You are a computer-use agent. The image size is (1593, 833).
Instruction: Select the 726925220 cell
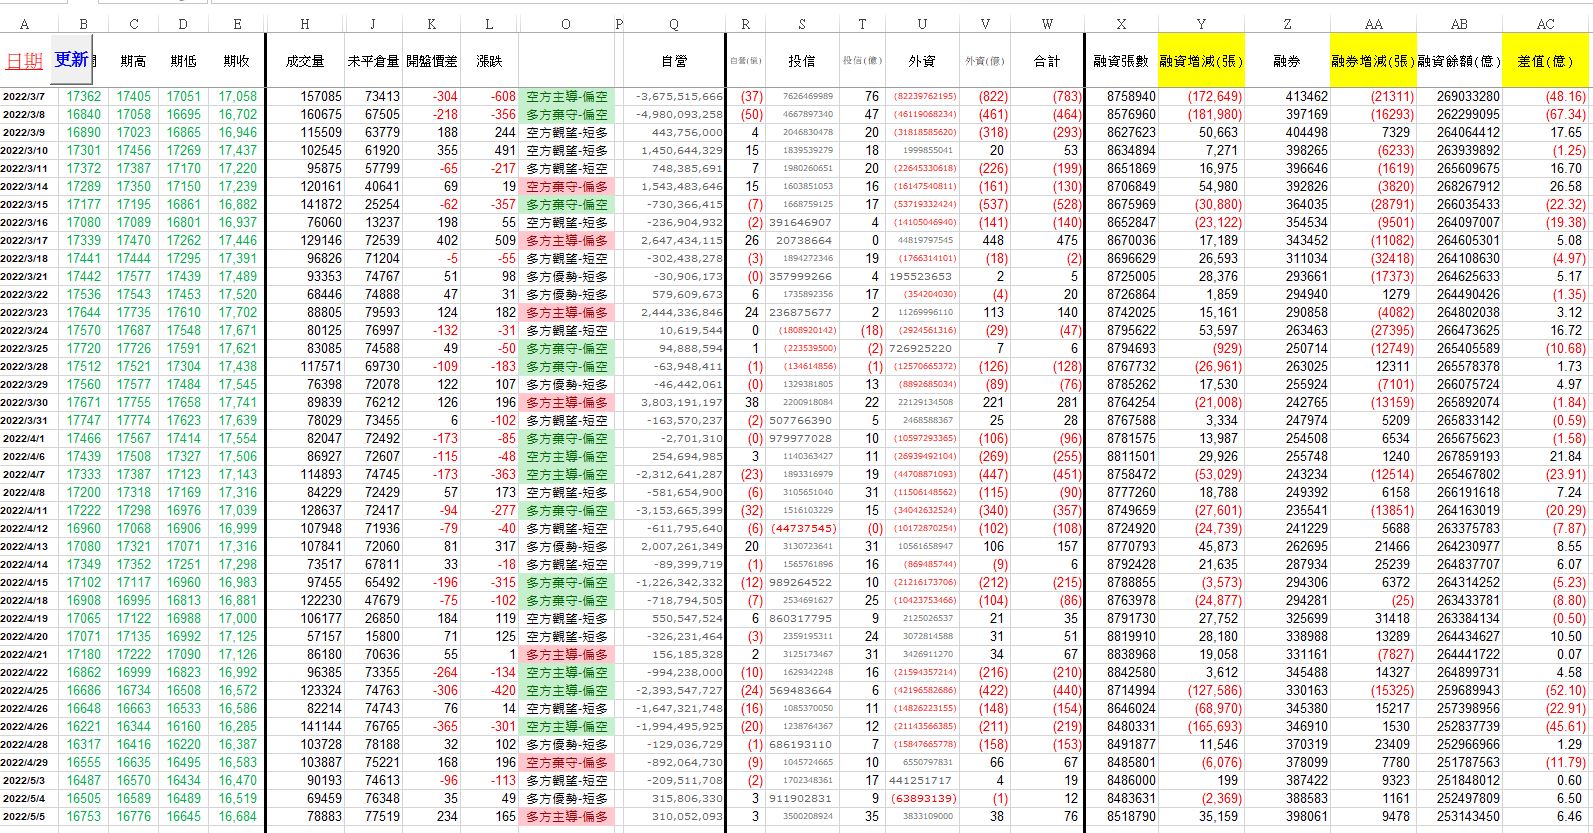[922, 349]
